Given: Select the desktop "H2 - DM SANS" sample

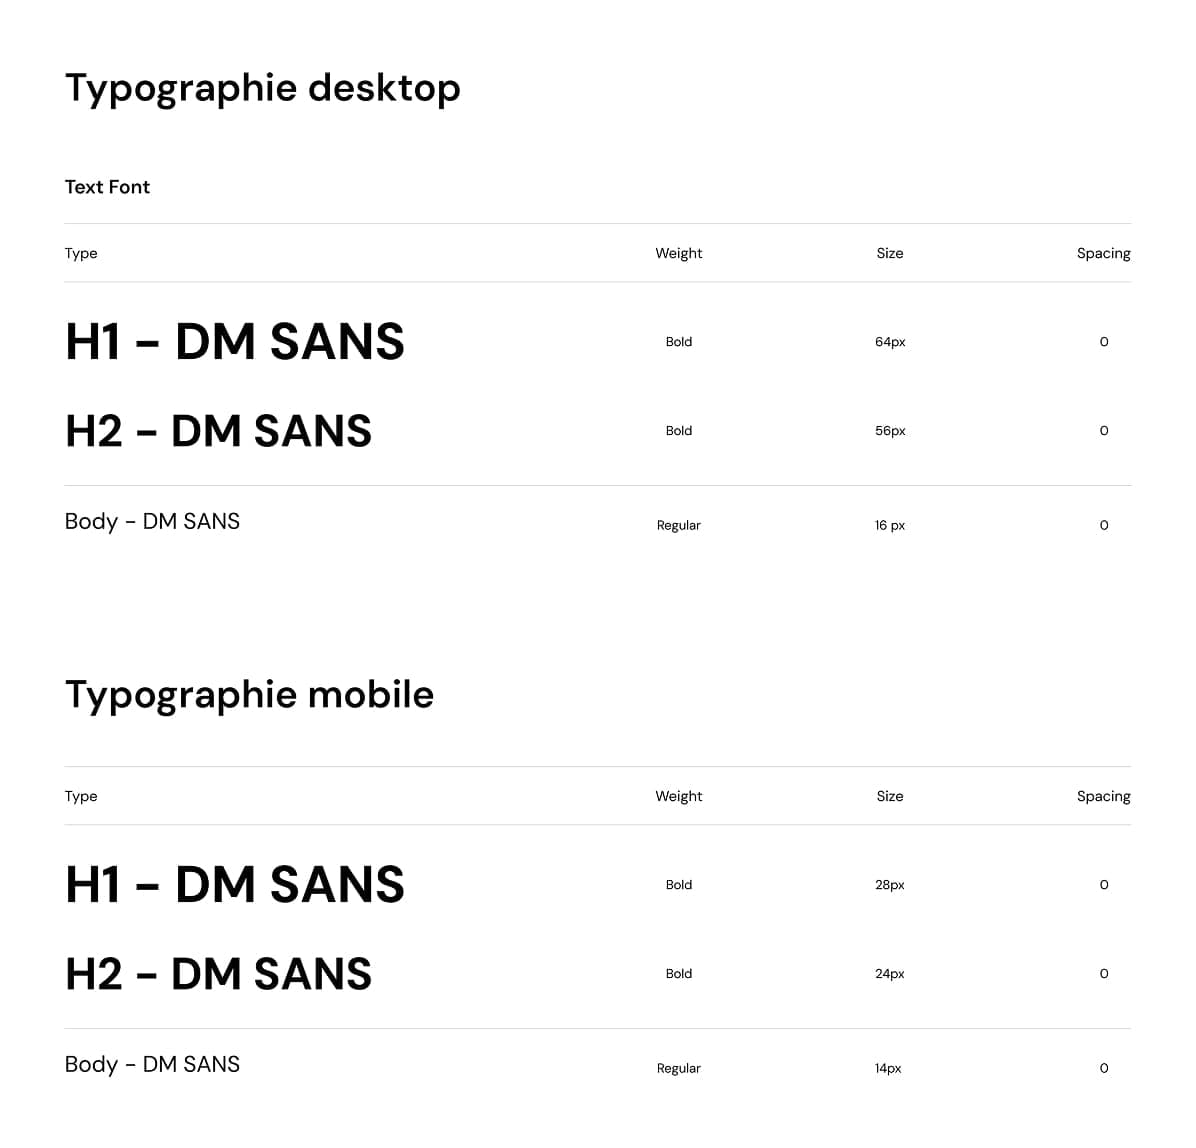Looking at the screenshot, I should point(218,431).
